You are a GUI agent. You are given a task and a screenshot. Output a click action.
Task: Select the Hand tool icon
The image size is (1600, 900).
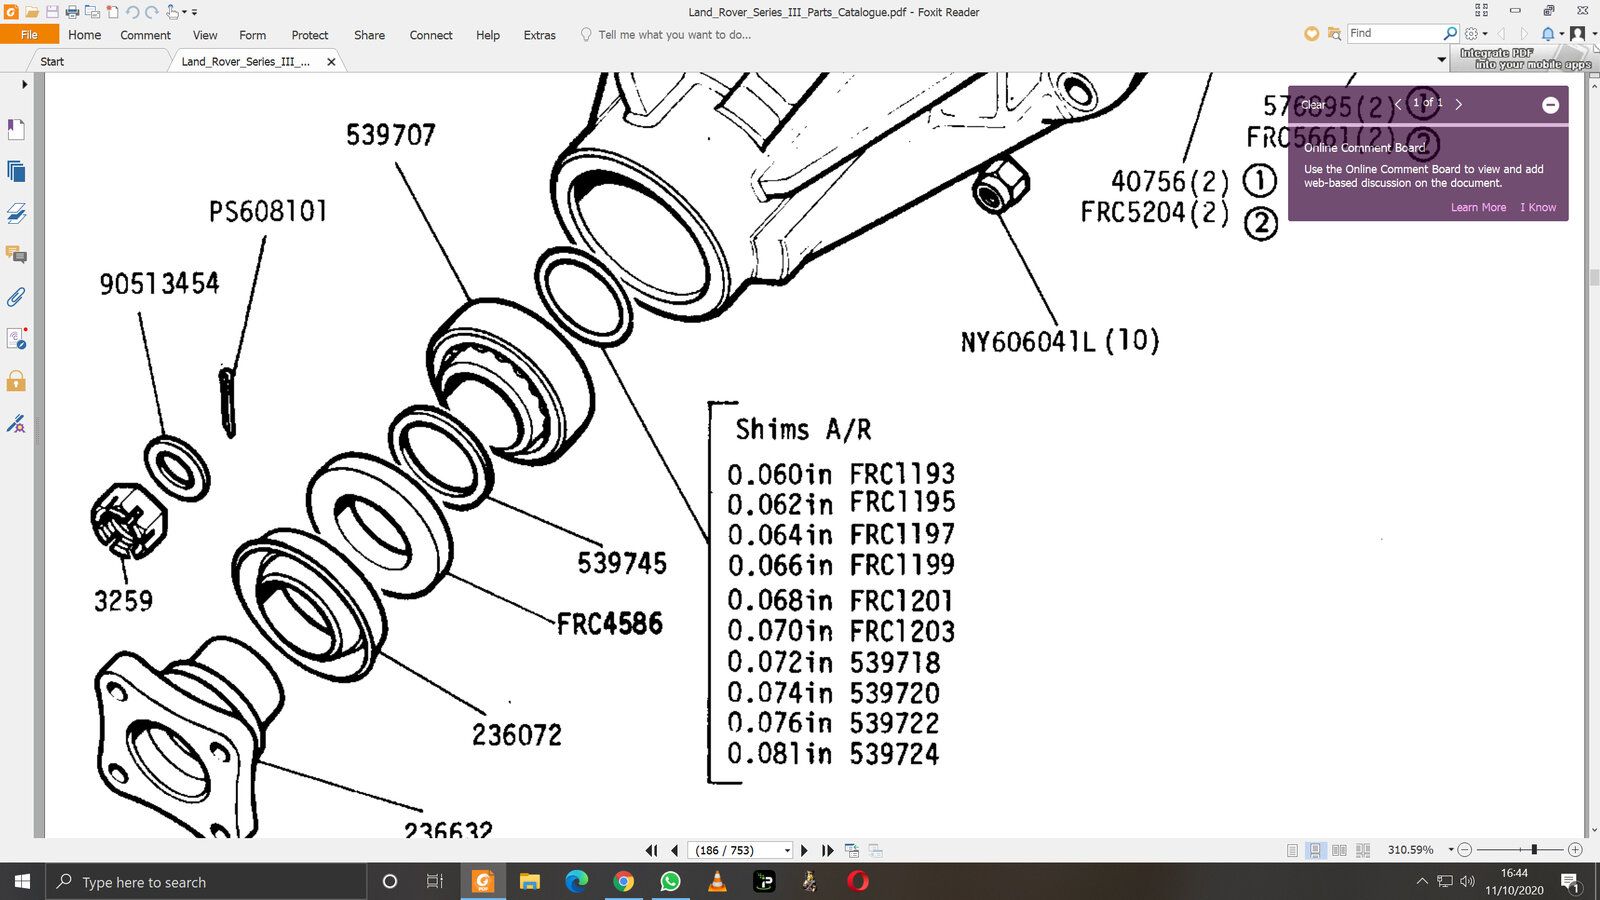point(172,12)
